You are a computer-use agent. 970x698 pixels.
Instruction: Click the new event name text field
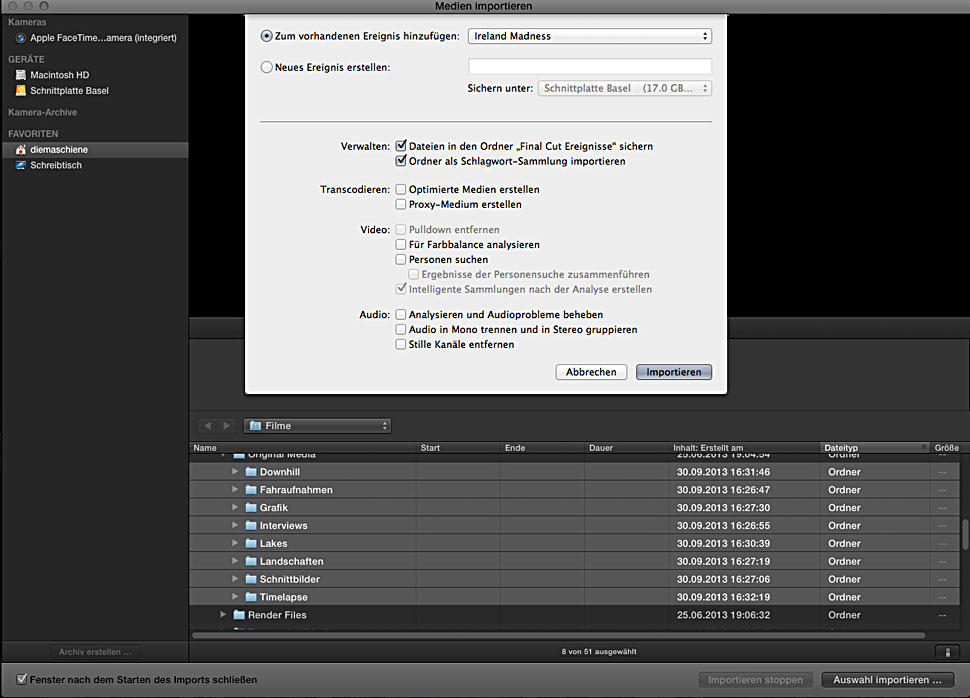click(589, 67)
